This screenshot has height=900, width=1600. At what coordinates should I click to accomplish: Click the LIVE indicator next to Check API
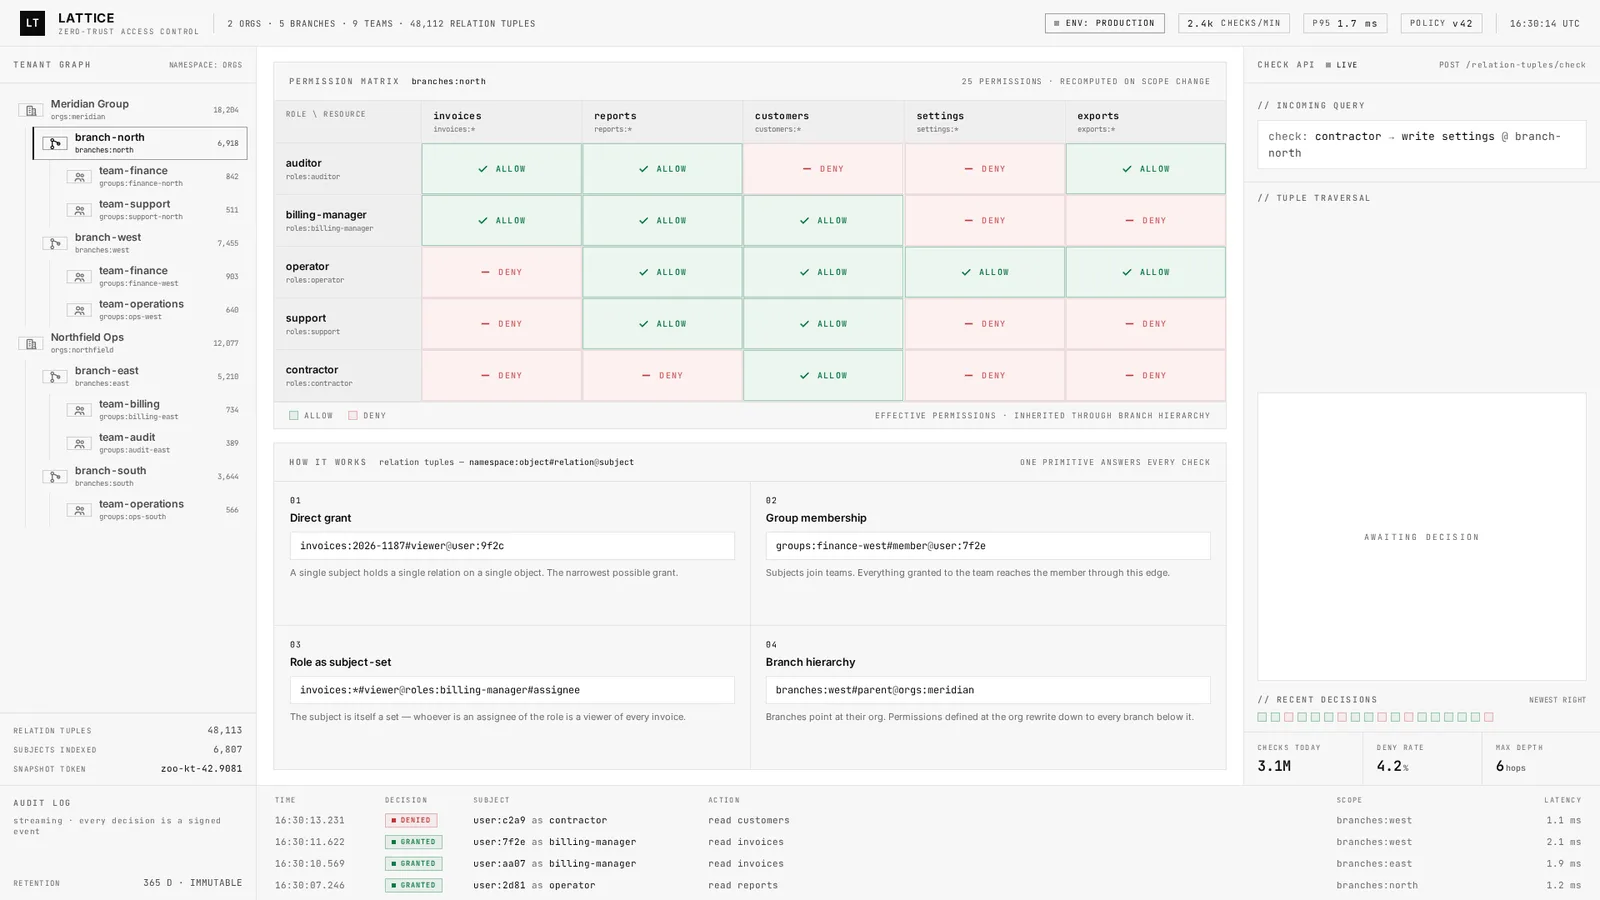pos(1342,65)
